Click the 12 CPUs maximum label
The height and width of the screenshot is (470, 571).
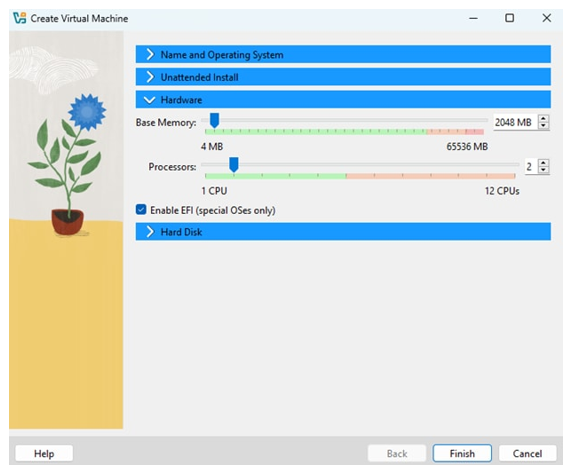[502, 191]
